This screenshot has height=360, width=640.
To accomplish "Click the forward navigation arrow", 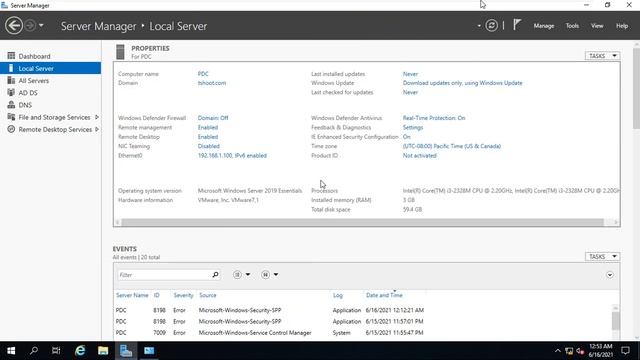I will point(30,26).
